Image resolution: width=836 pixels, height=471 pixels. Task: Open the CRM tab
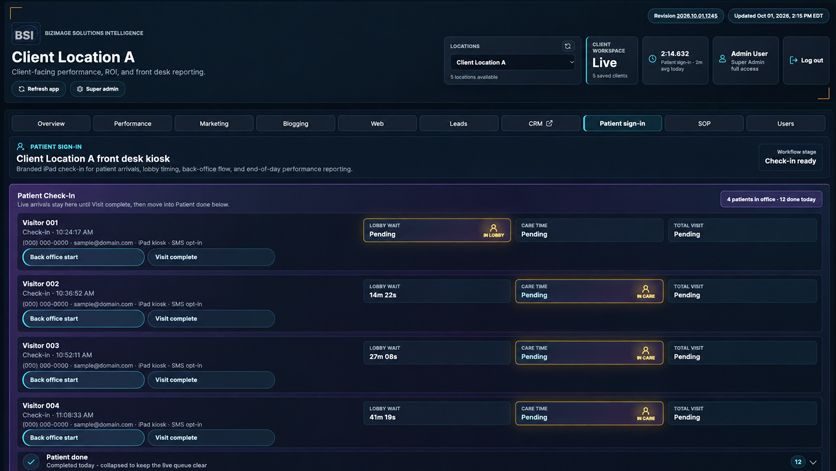[x=541, y=123]
